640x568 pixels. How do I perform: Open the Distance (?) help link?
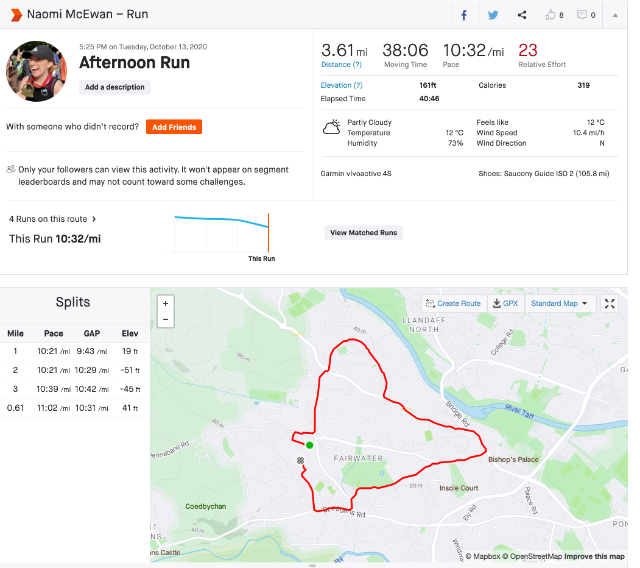point(335,64)
